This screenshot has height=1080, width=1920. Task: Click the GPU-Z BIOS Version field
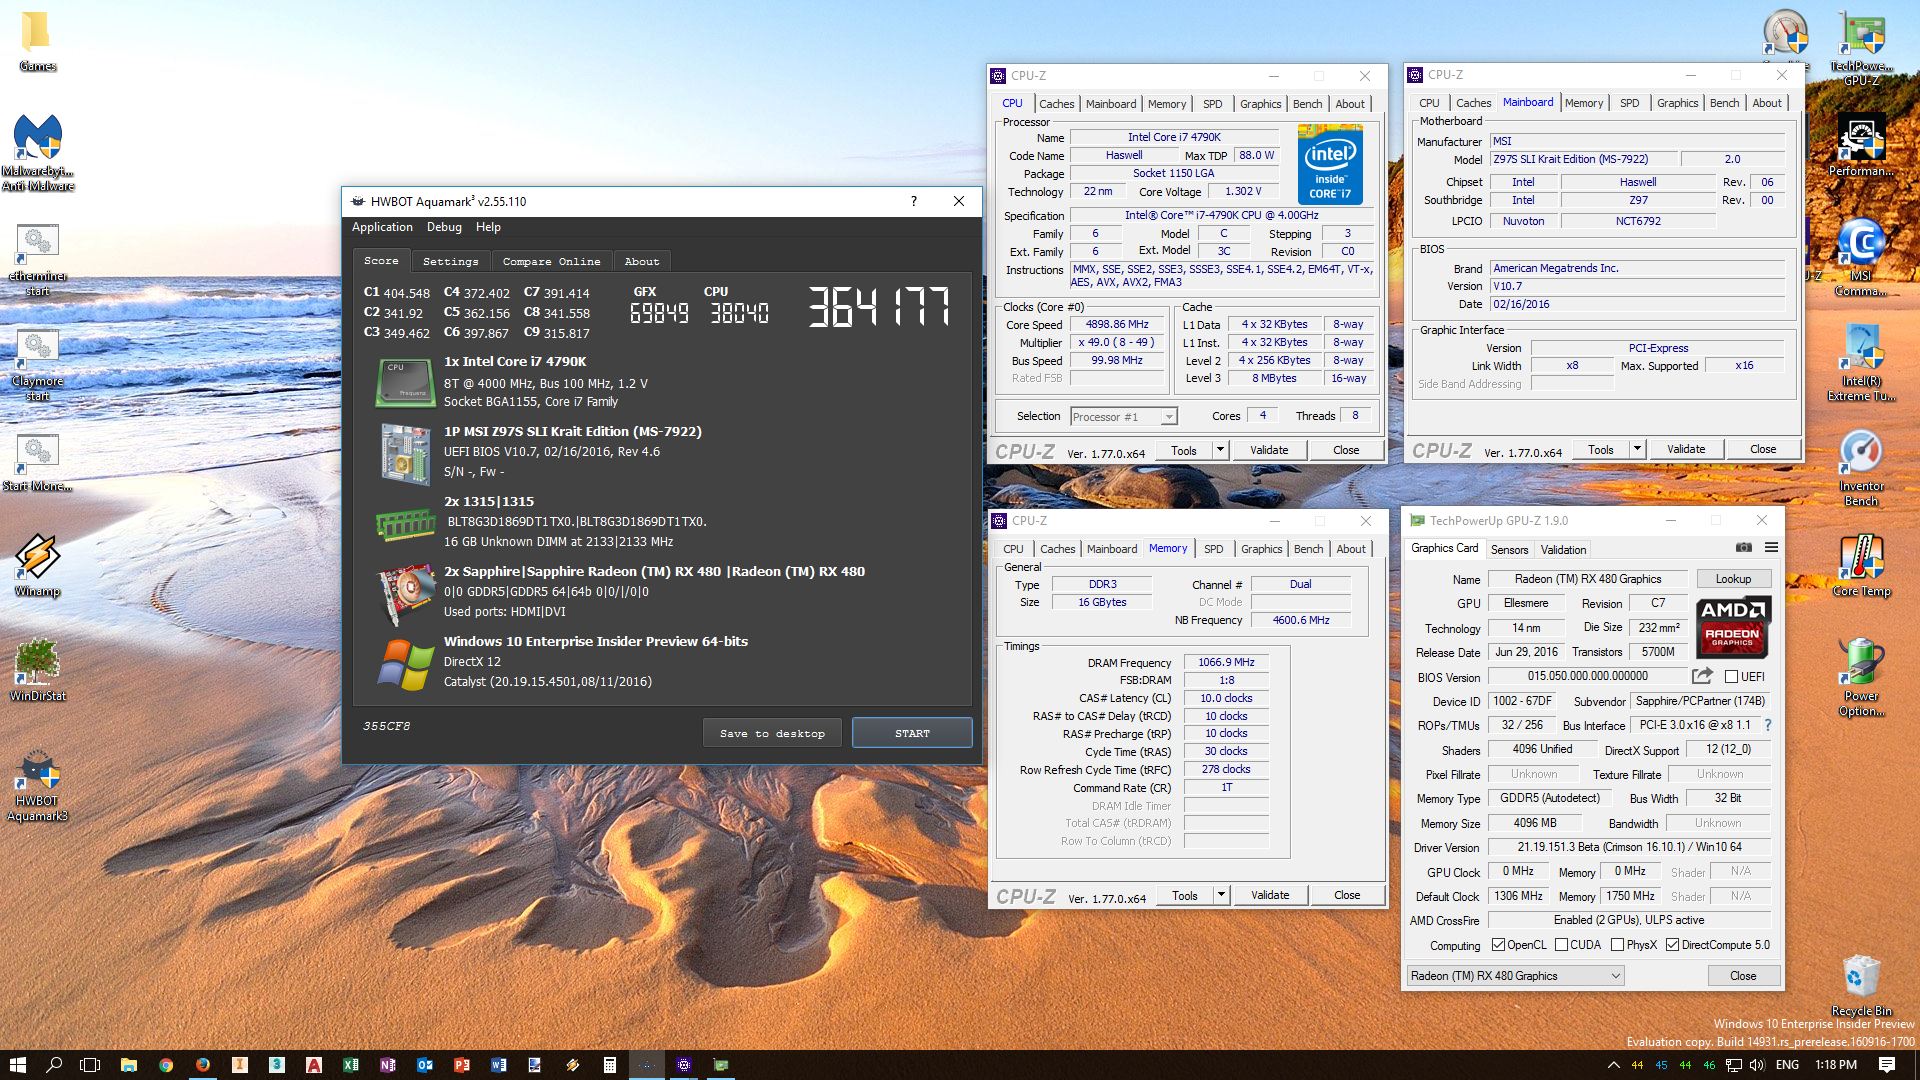tap(1587, 677)
